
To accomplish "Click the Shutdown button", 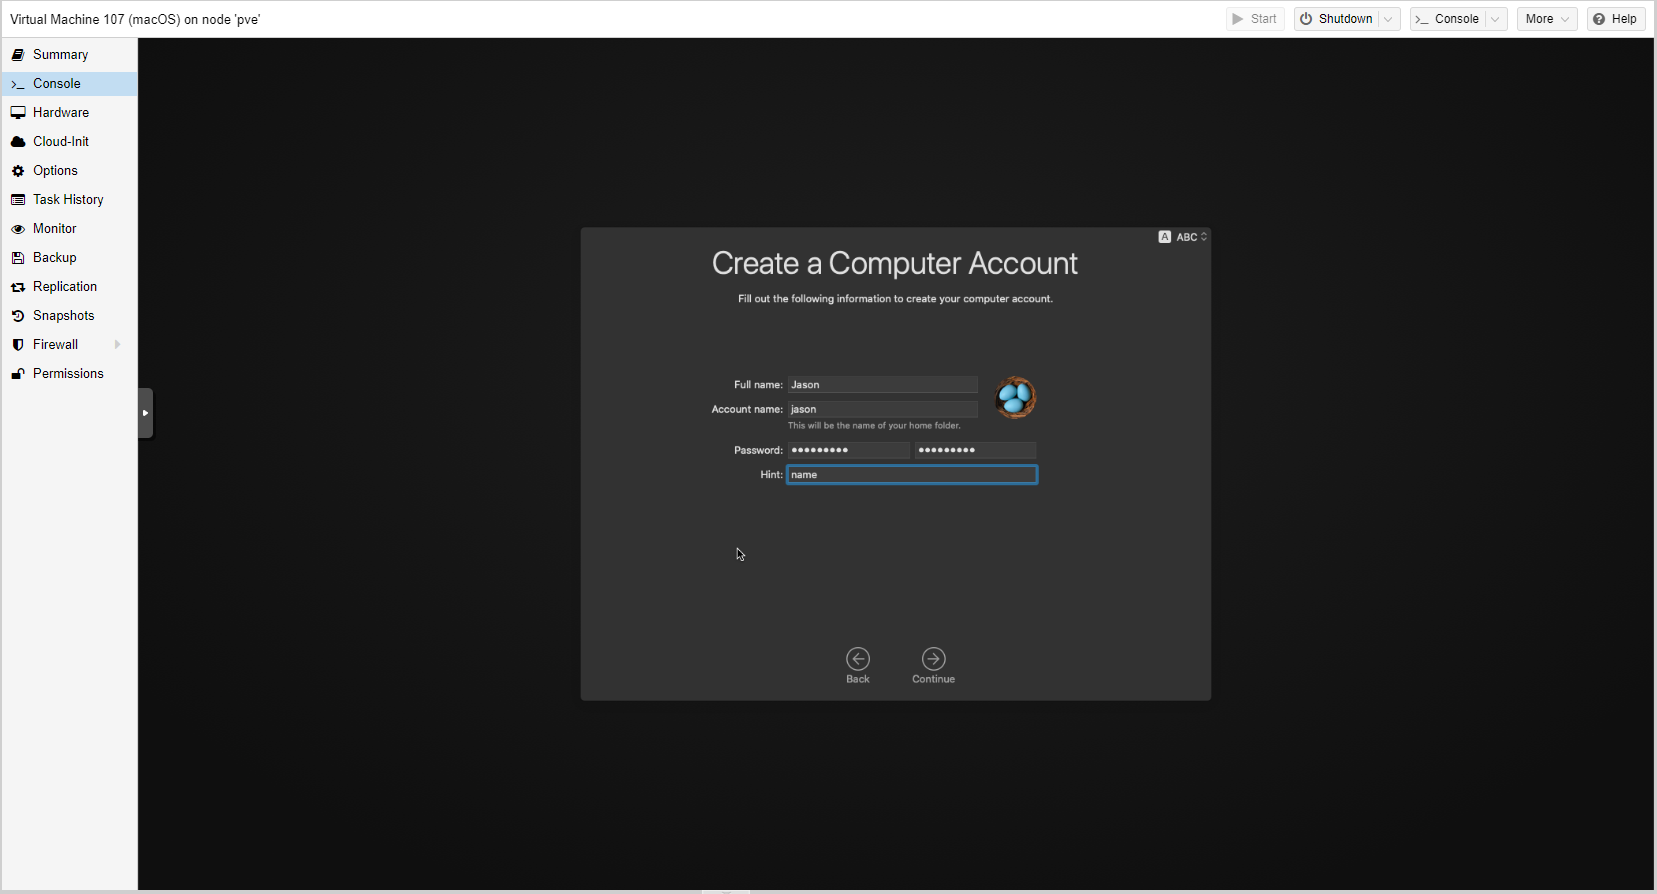I will 1336,19.
